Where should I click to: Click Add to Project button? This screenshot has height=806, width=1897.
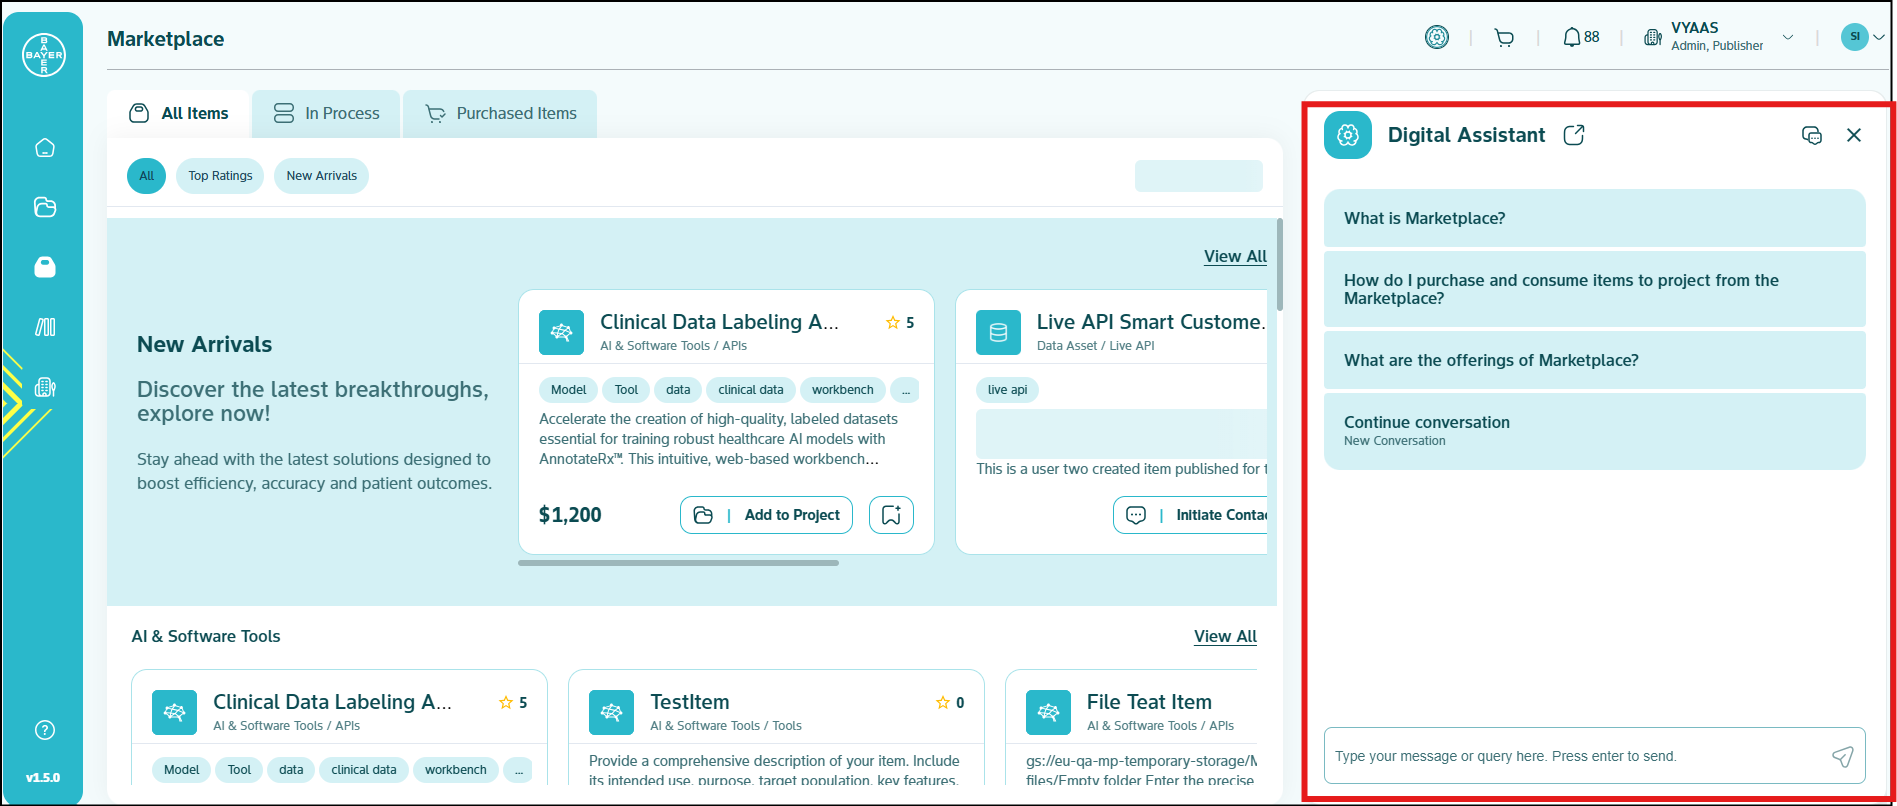pos(766,515)
